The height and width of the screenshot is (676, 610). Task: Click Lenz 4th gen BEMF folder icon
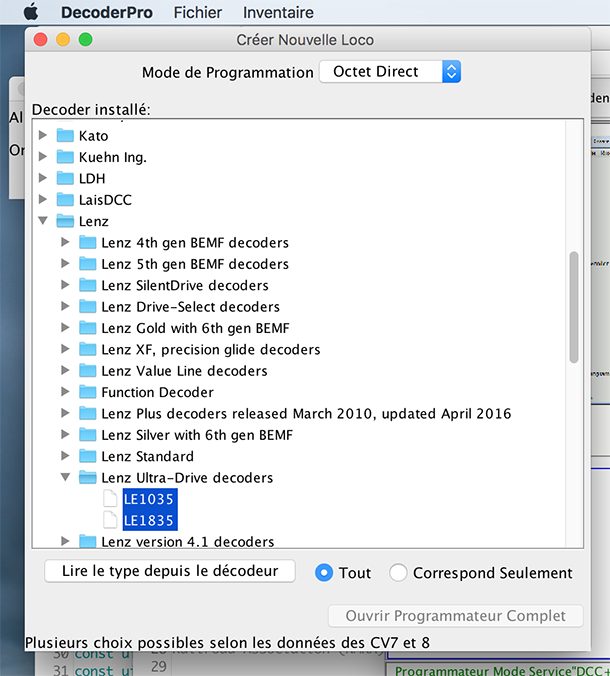[88, 242]
